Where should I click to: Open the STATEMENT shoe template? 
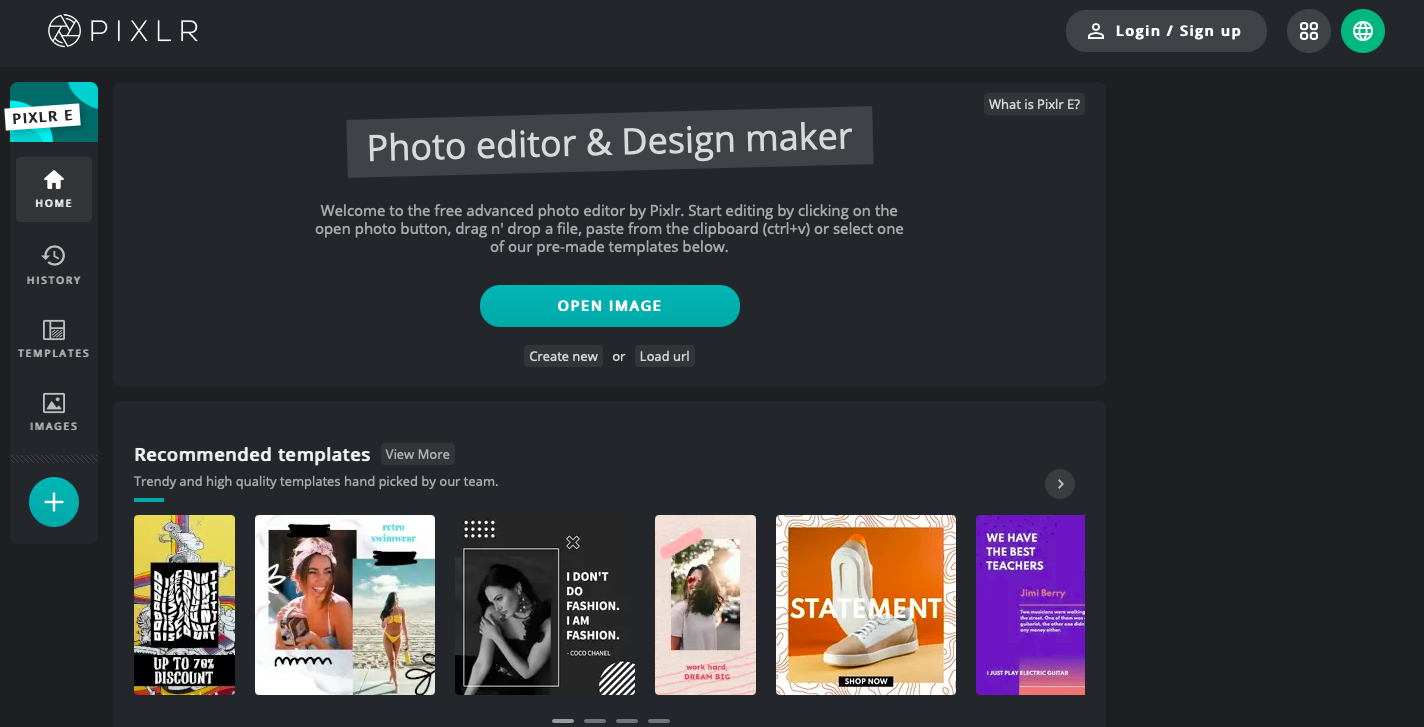tap(865, 605)
